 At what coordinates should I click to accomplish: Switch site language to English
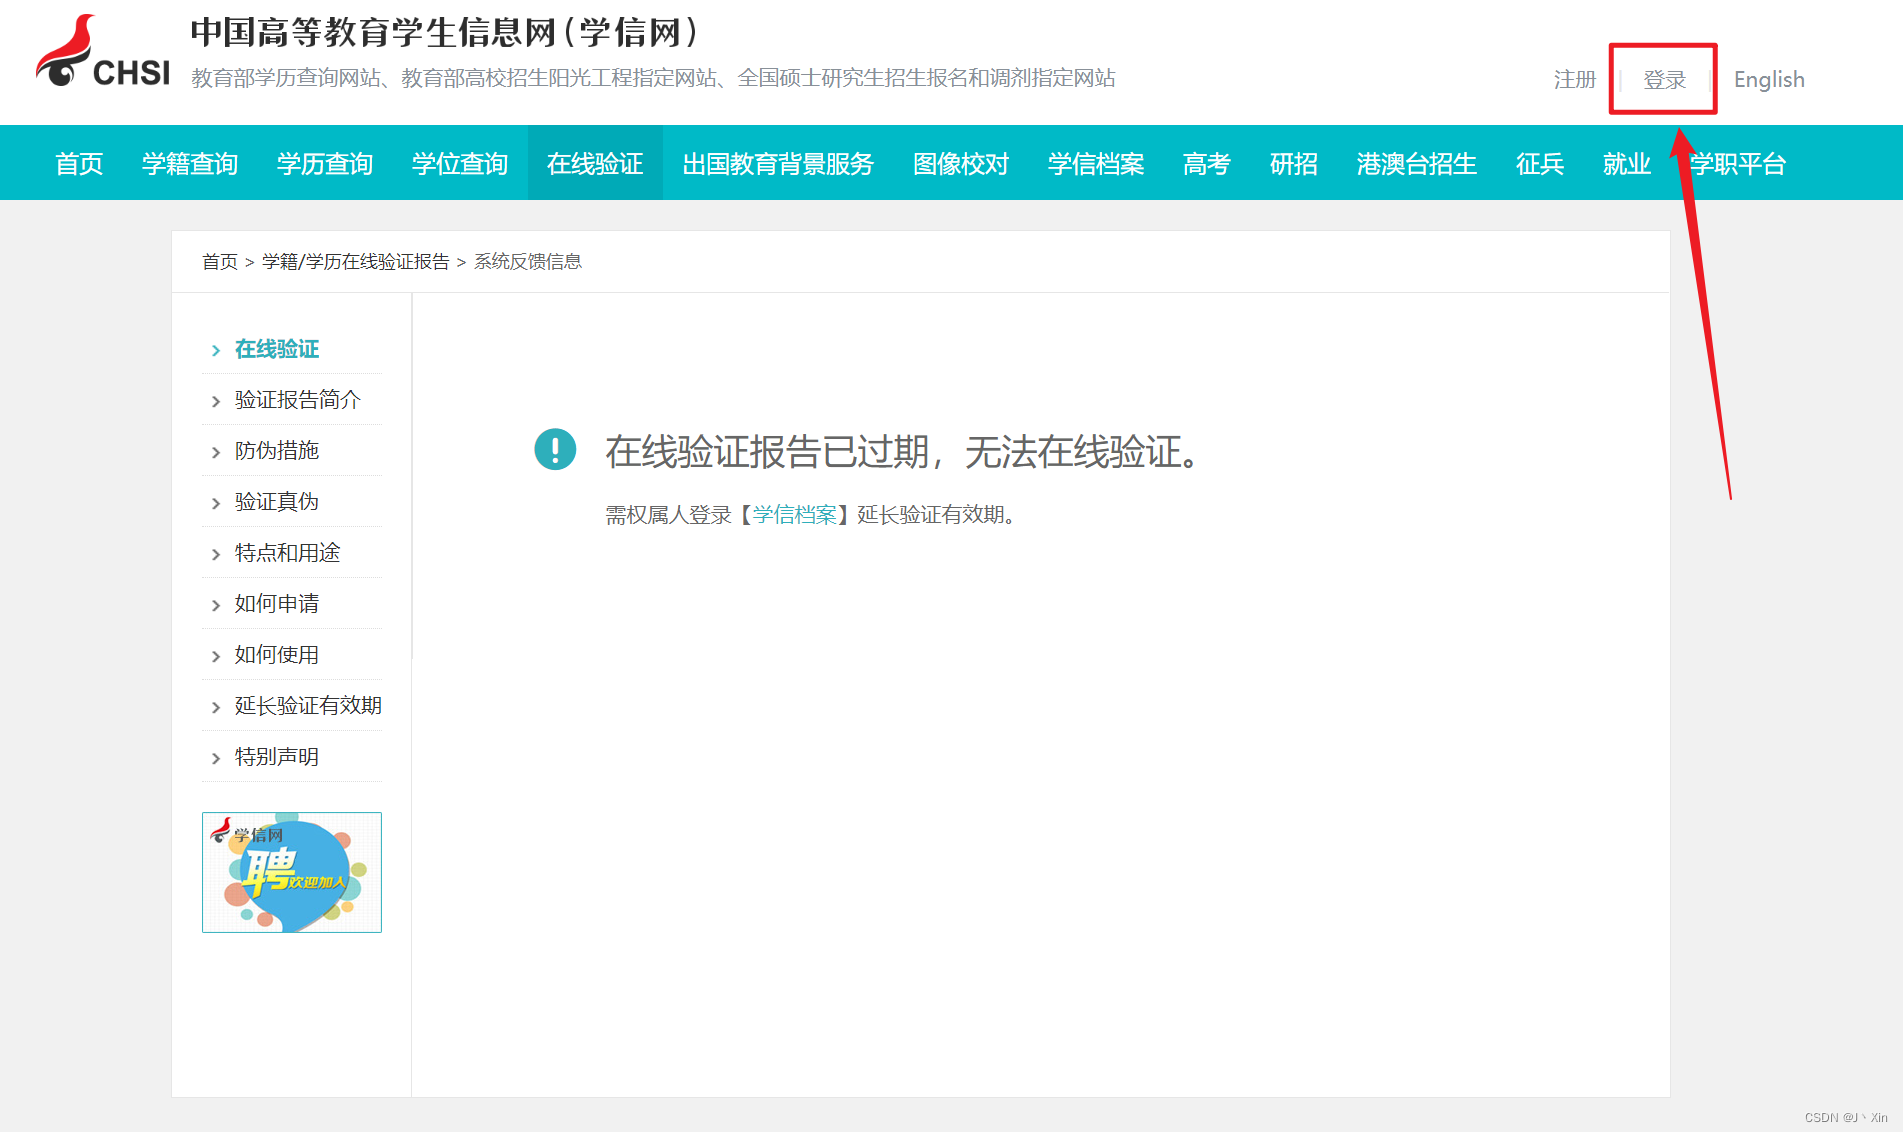click(1769, 79)
